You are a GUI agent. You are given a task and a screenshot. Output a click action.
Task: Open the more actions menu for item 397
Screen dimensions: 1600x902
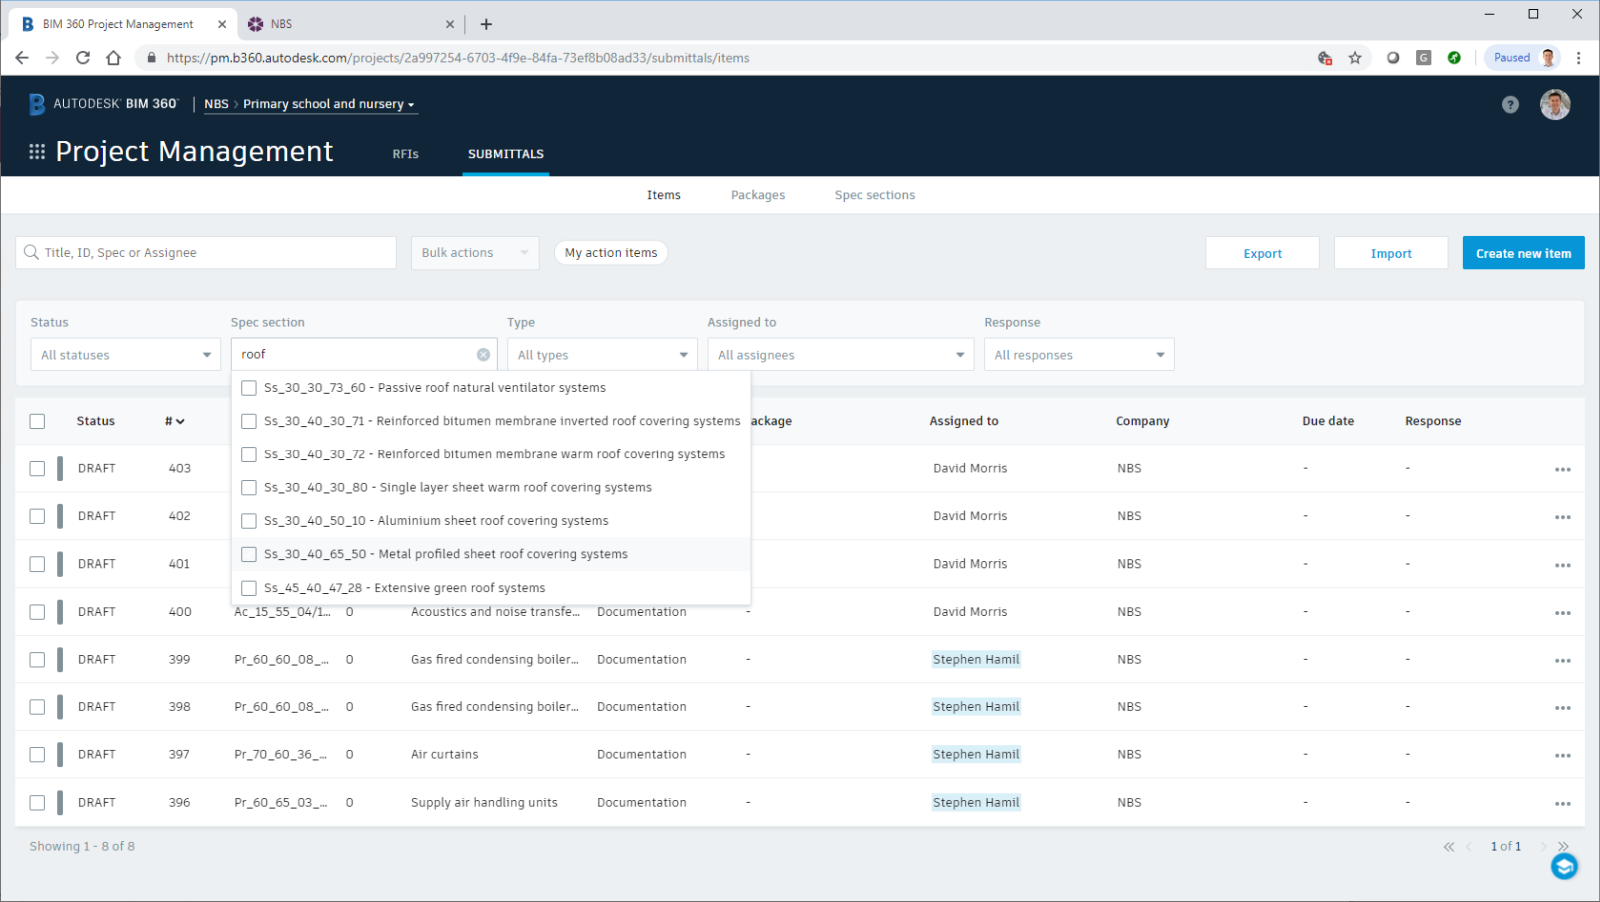[1562, 756]
